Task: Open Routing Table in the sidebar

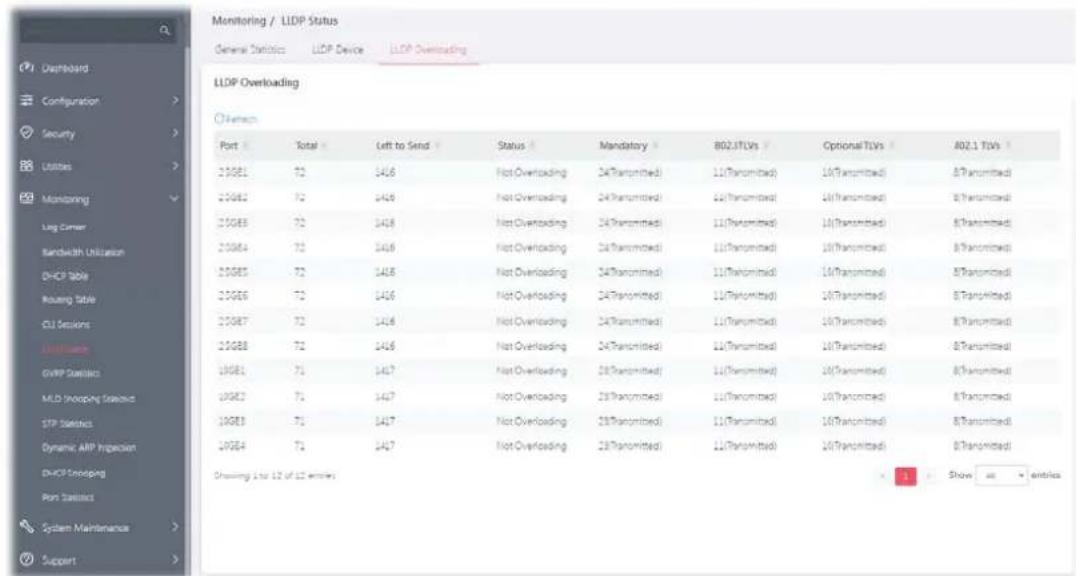Action: coord(69,300)
